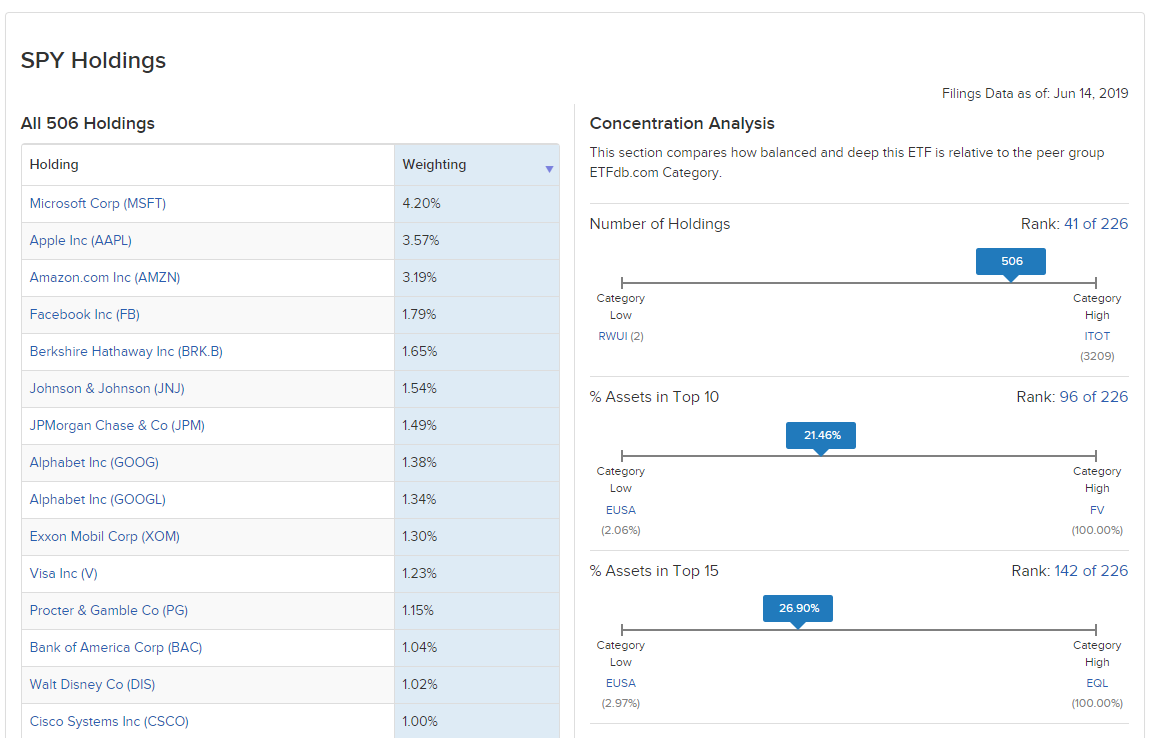Open Cisco Systems Inc (CSCO) link
Viewport: 1151px width, 738px height.
109,721
